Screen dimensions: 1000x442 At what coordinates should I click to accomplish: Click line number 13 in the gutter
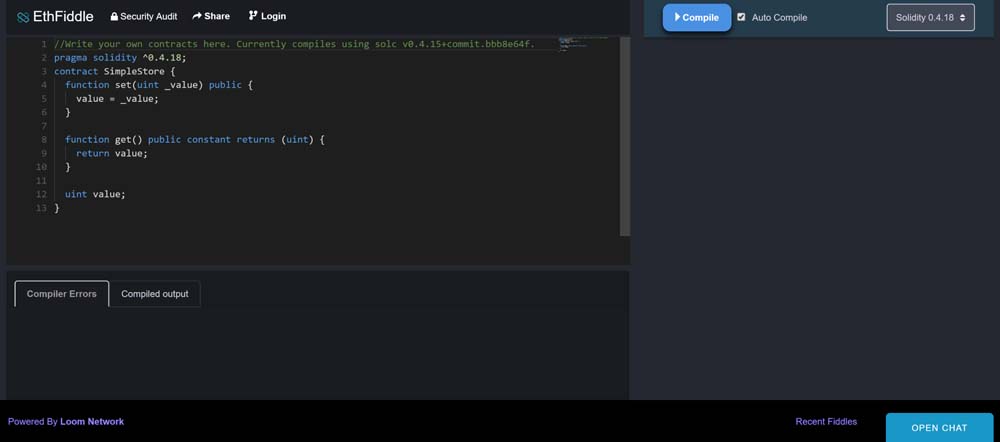click(x=41, y=208)
